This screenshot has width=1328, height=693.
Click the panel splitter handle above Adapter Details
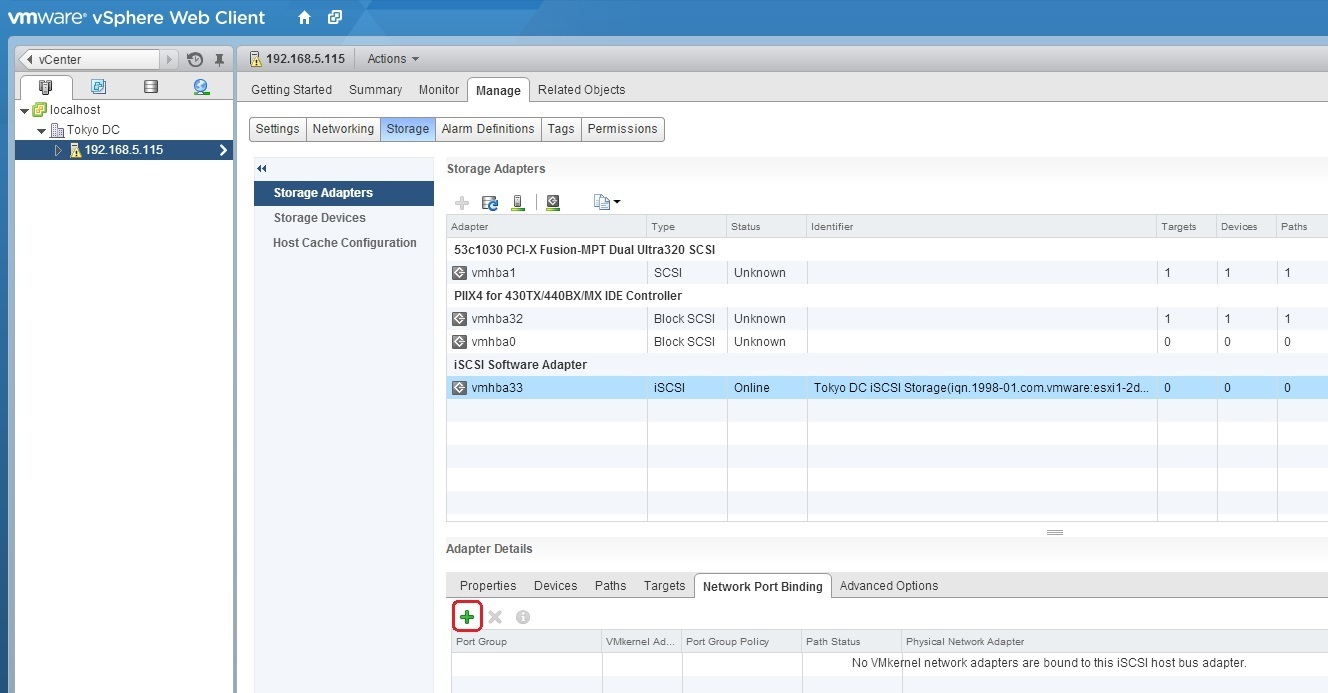[1054, 532]
